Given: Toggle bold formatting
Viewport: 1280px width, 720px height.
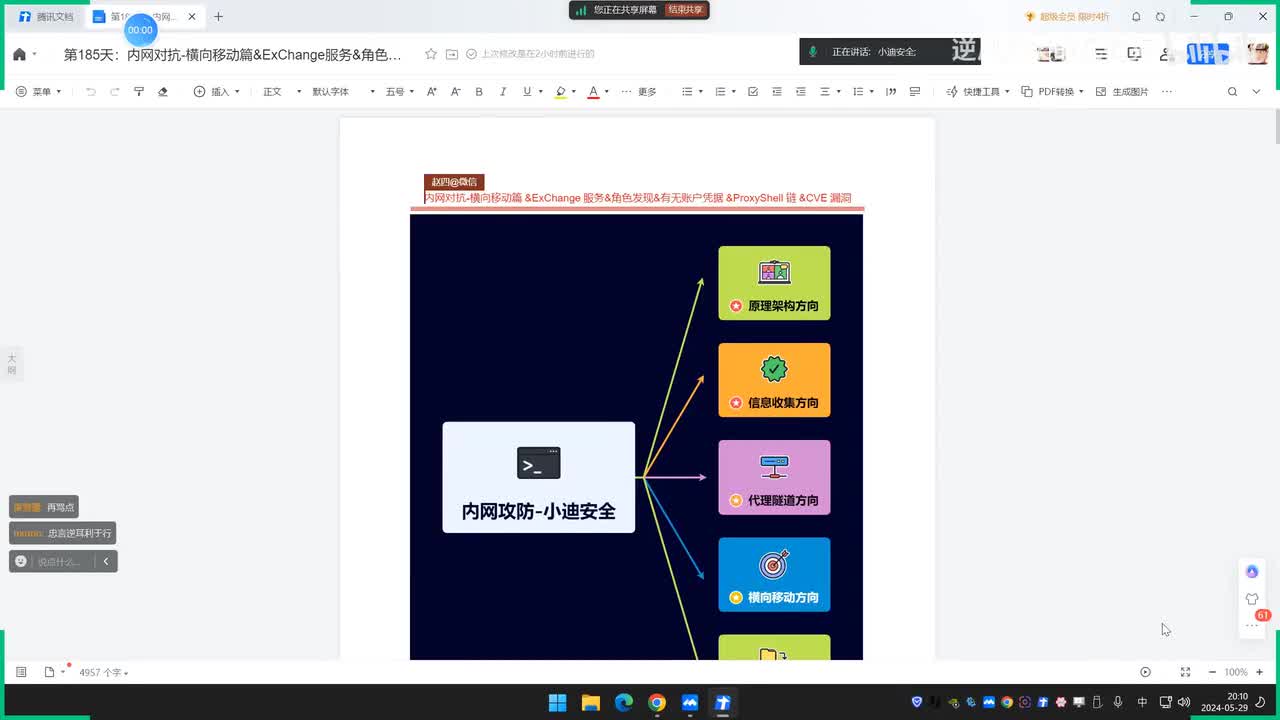Looking at the screenshot, I should 479,91.
